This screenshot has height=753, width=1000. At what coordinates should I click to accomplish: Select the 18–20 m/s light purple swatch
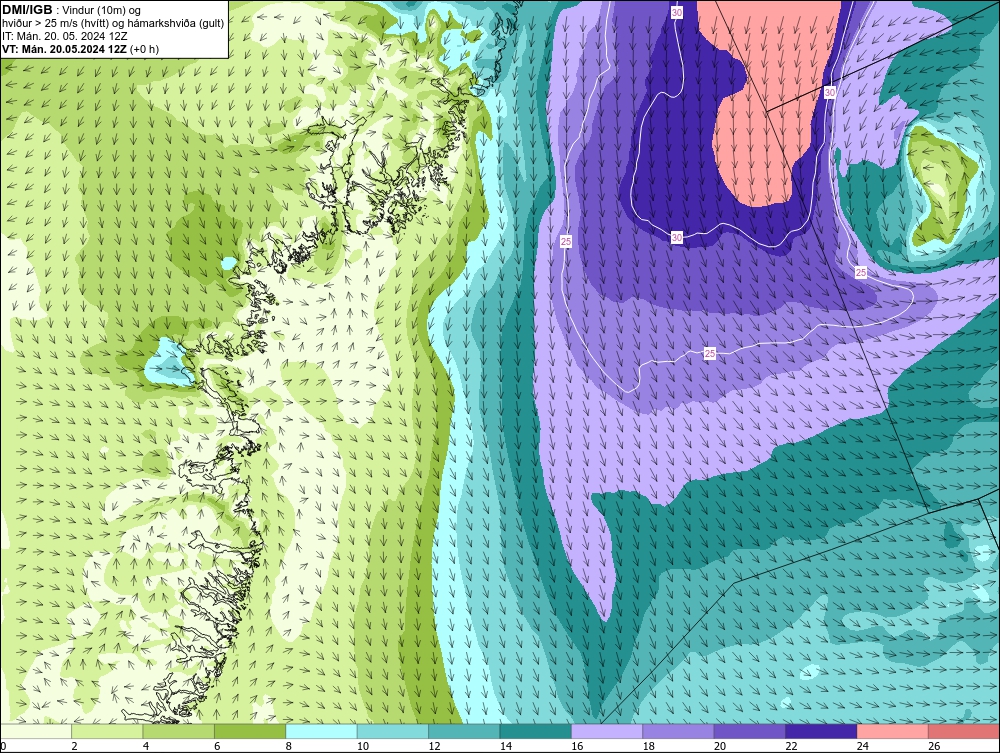pyautogui.click(x=679, y=731)
